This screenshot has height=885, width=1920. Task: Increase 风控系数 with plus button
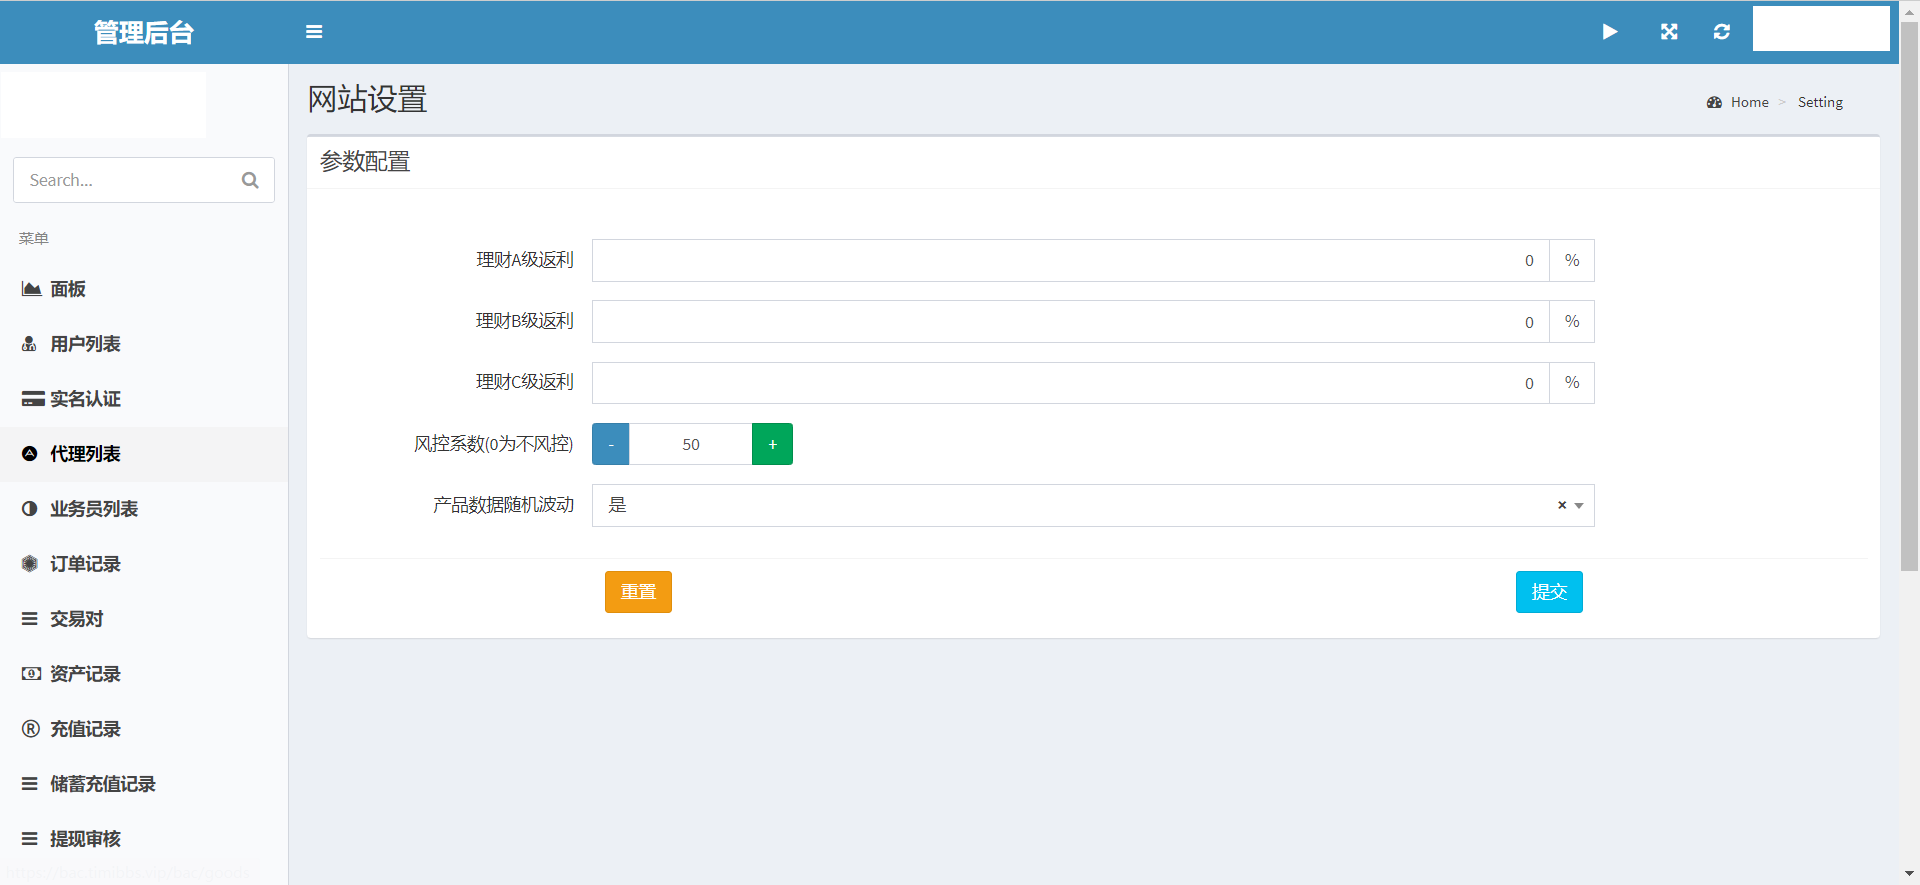click(772, 444)
